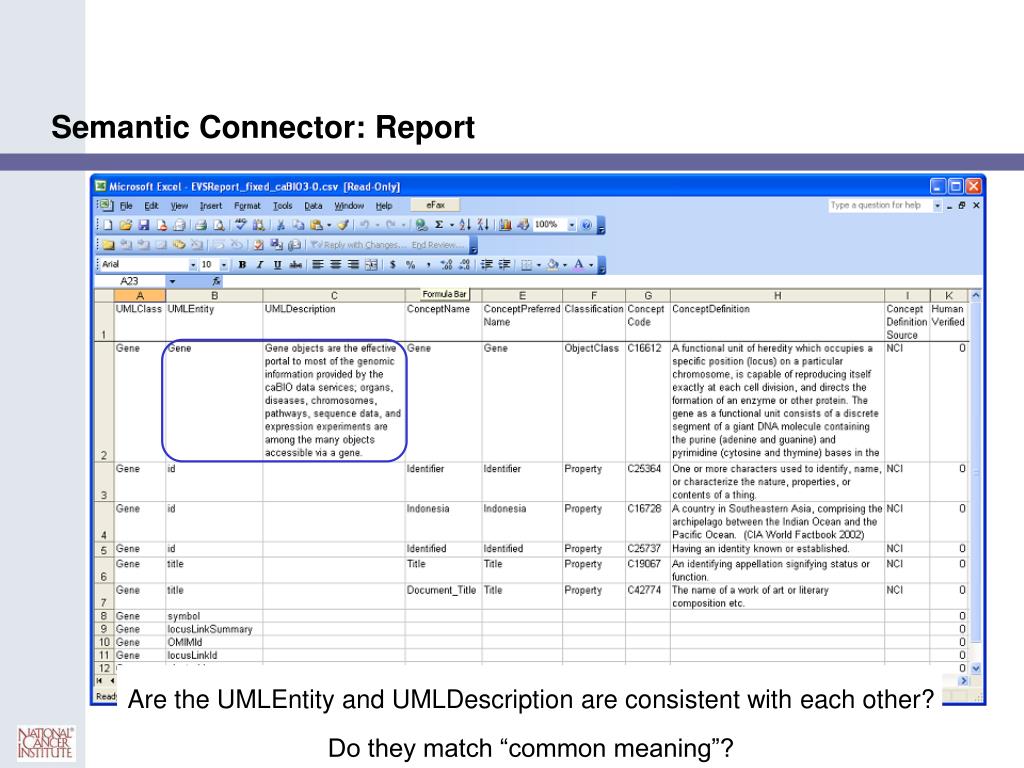Open the Data menu
Image resolution: width=1024 pixels, height=768 pixels.
313,206
